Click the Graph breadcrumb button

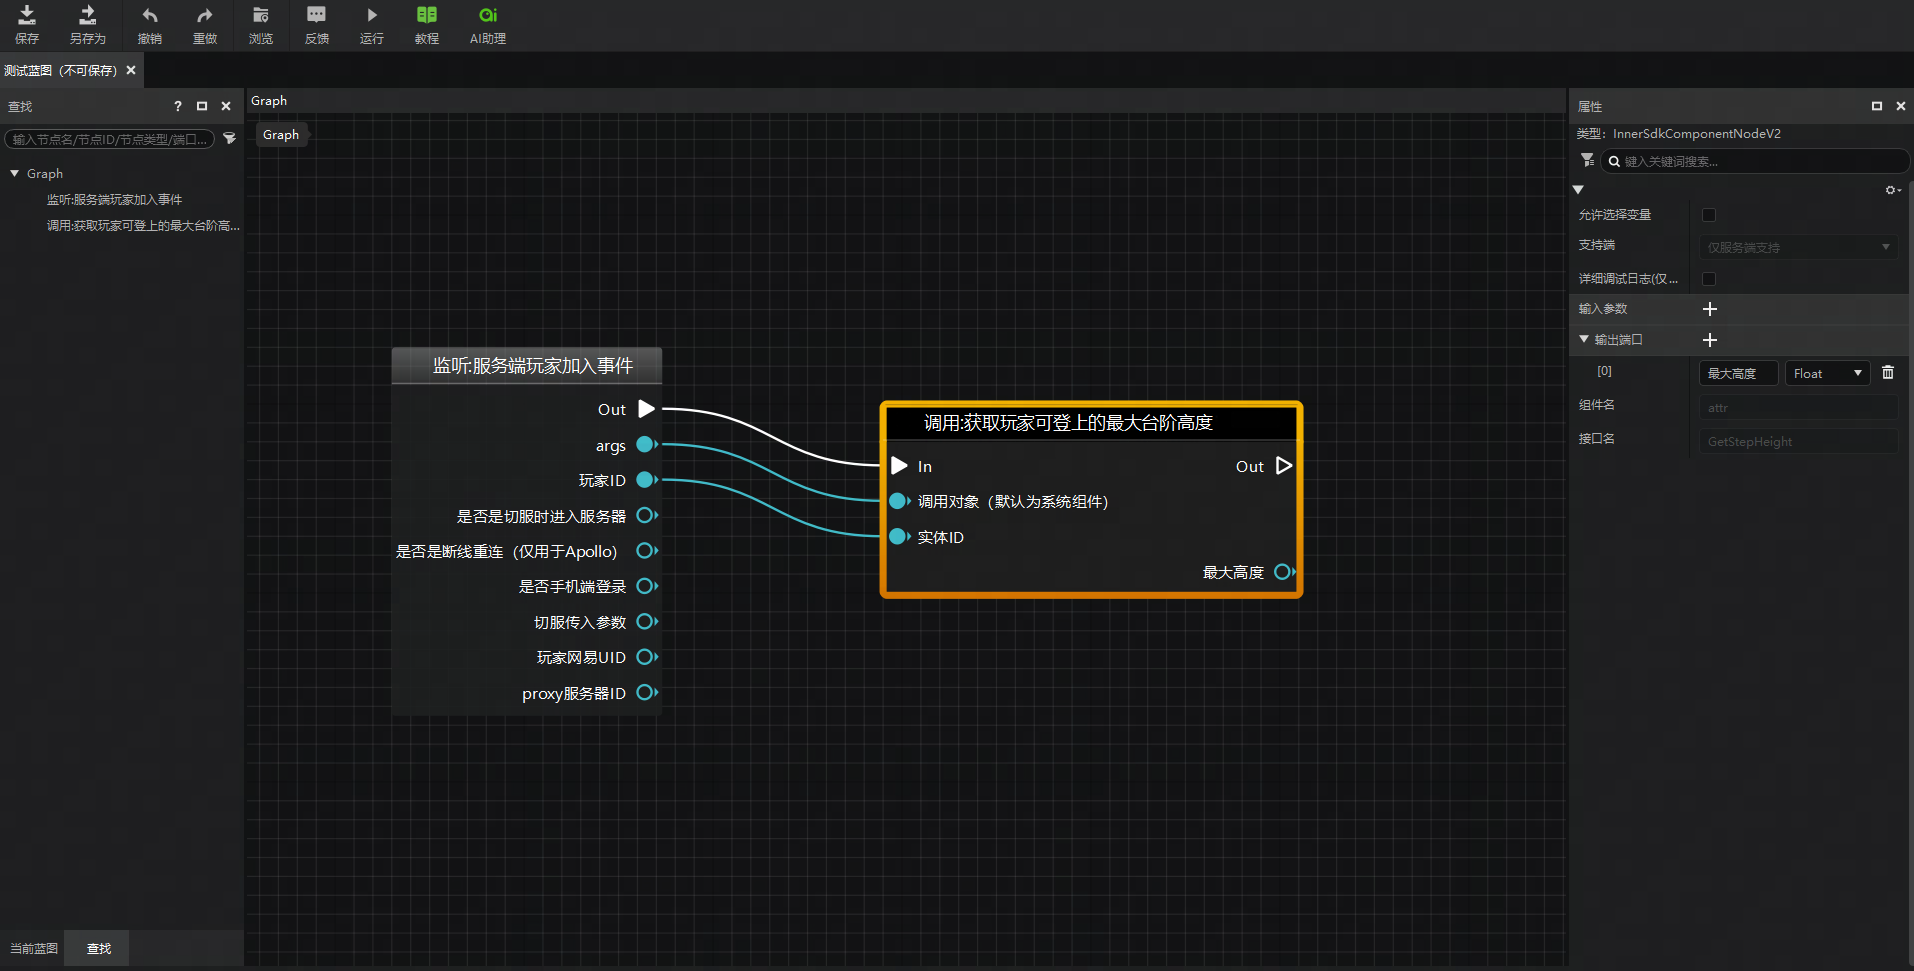coord(281,135)
